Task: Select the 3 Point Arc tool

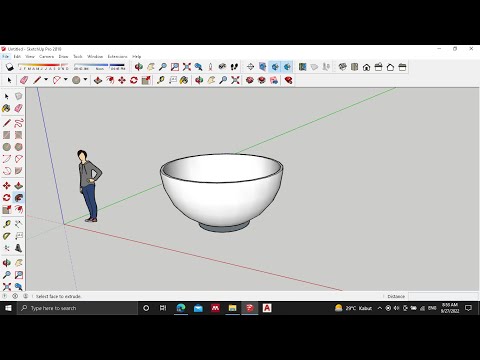Action: [6, 171]
